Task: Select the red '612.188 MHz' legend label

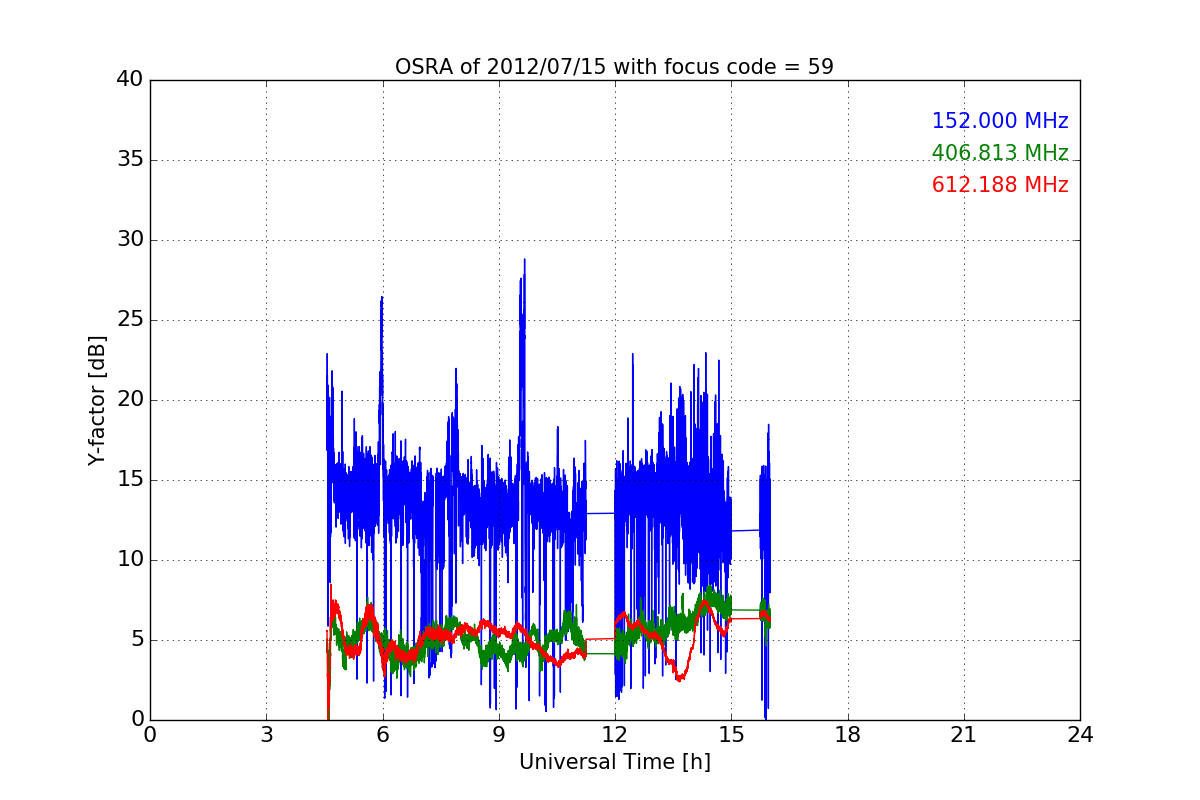Action: pos(1000,185)
